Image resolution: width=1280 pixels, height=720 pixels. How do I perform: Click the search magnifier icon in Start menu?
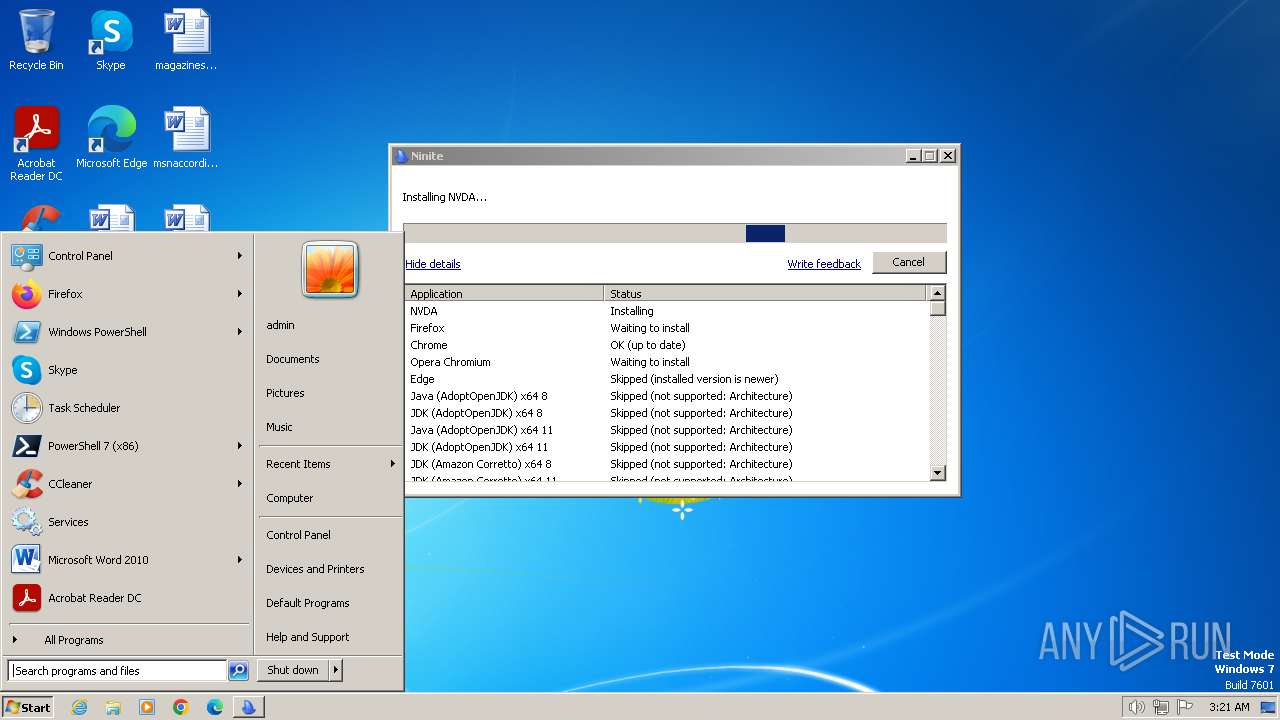point(238,671)
